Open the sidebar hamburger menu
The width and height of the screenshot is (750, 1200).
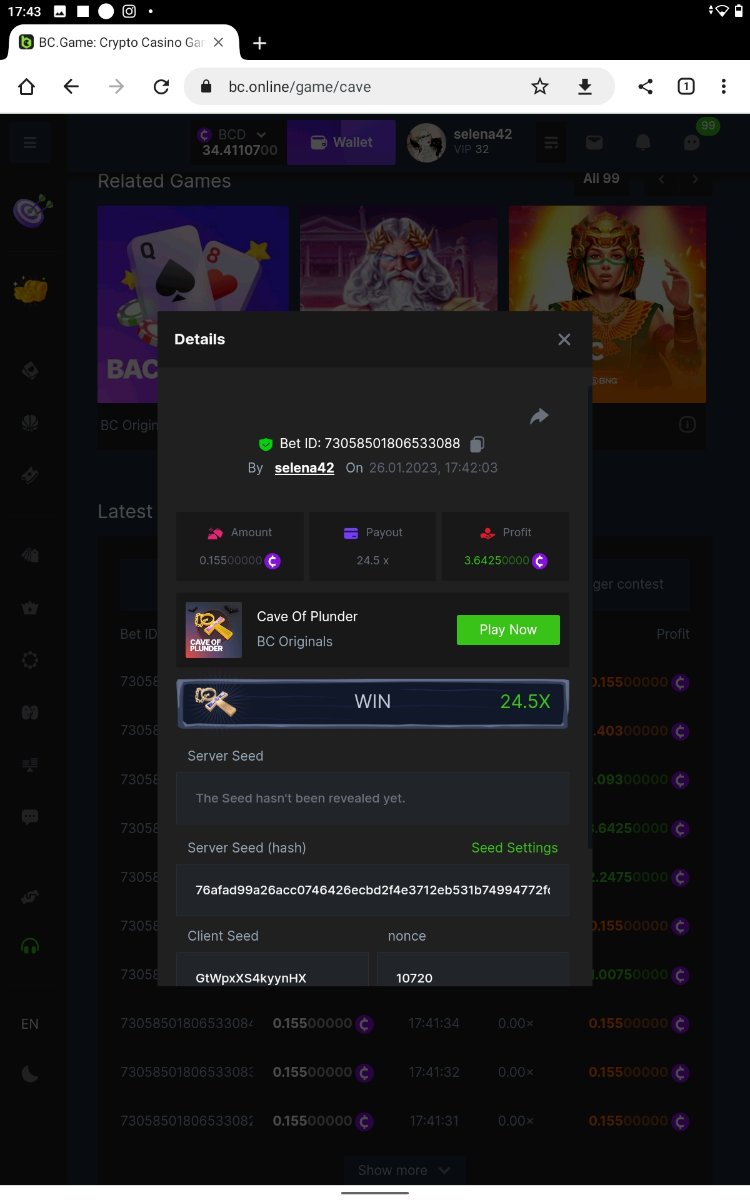30,143
